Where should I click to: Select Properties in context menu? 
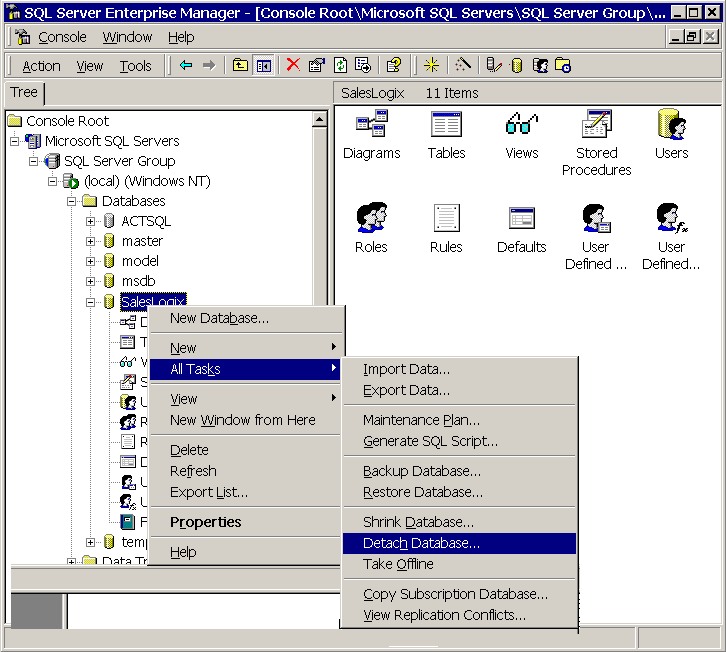245,522
